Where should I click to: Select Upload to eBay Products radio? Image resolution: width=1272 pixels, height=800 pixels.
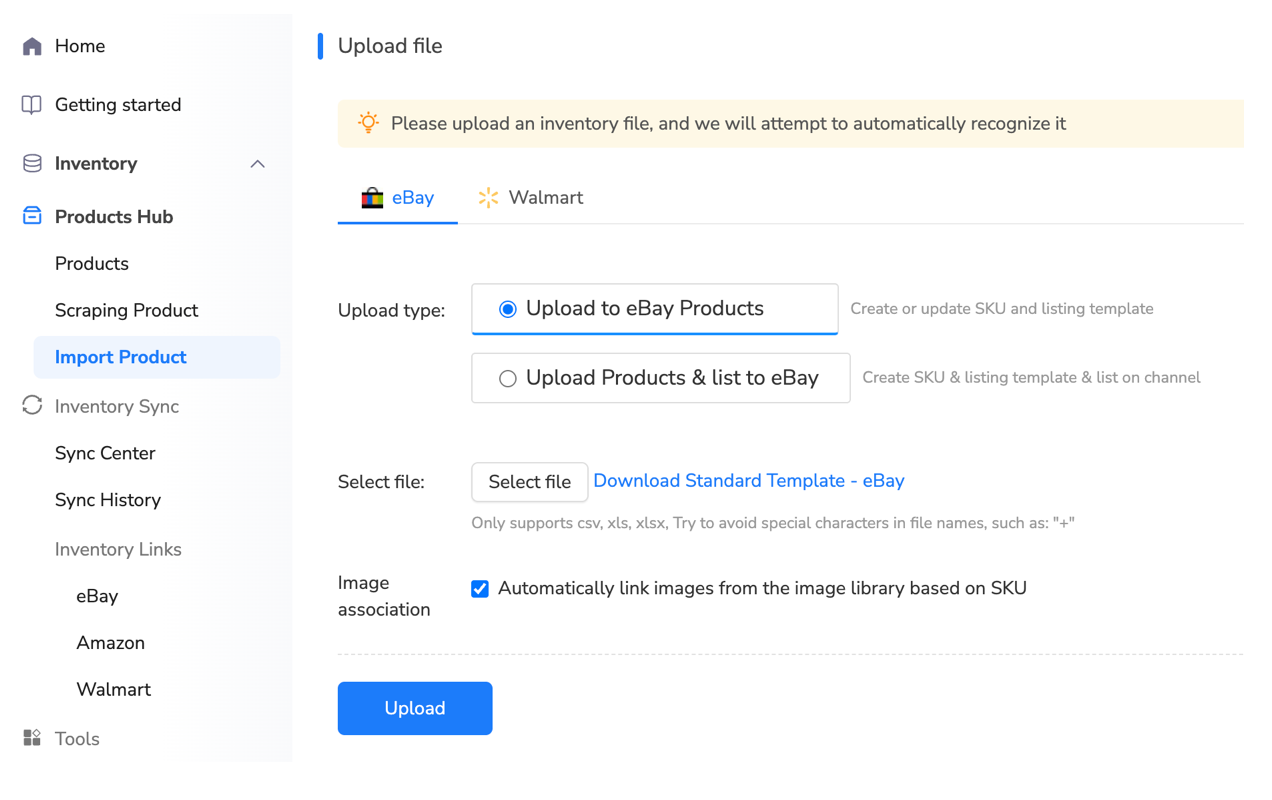(x=508, y=309)
